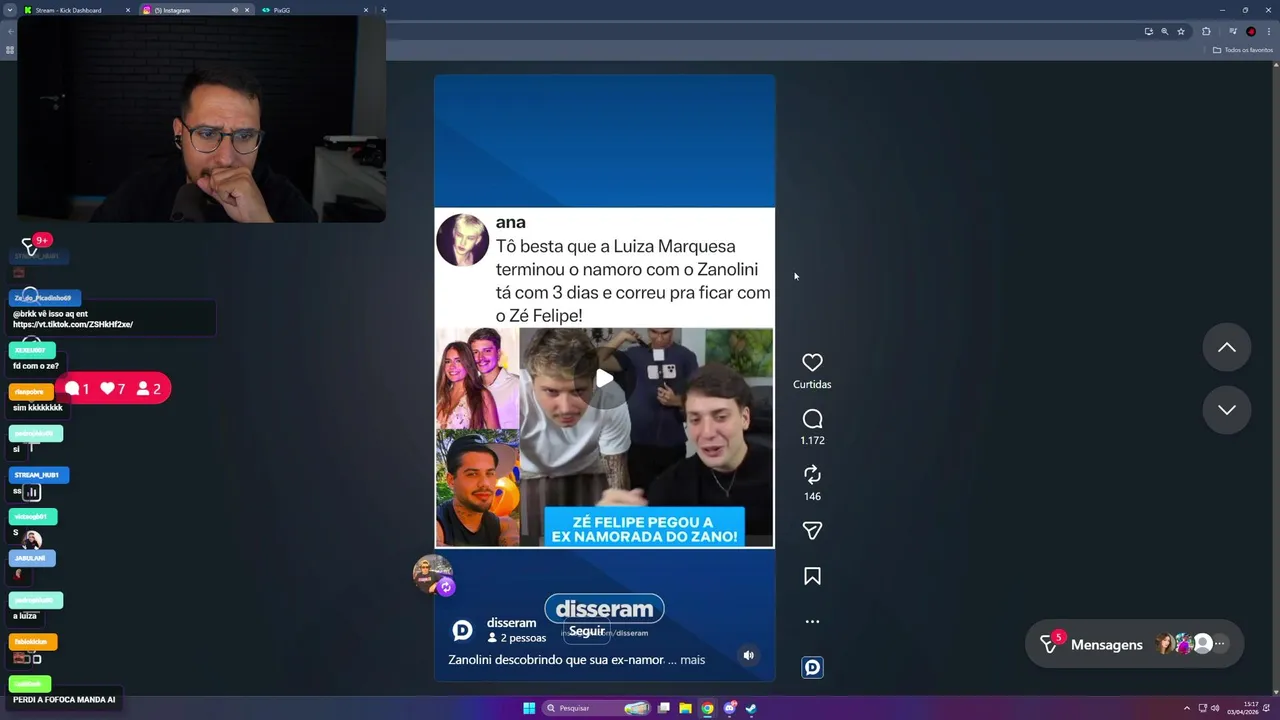Screen dimensions: 1280x720
Task: Open Chrome from the taskbar
Action: pos(707,708)
